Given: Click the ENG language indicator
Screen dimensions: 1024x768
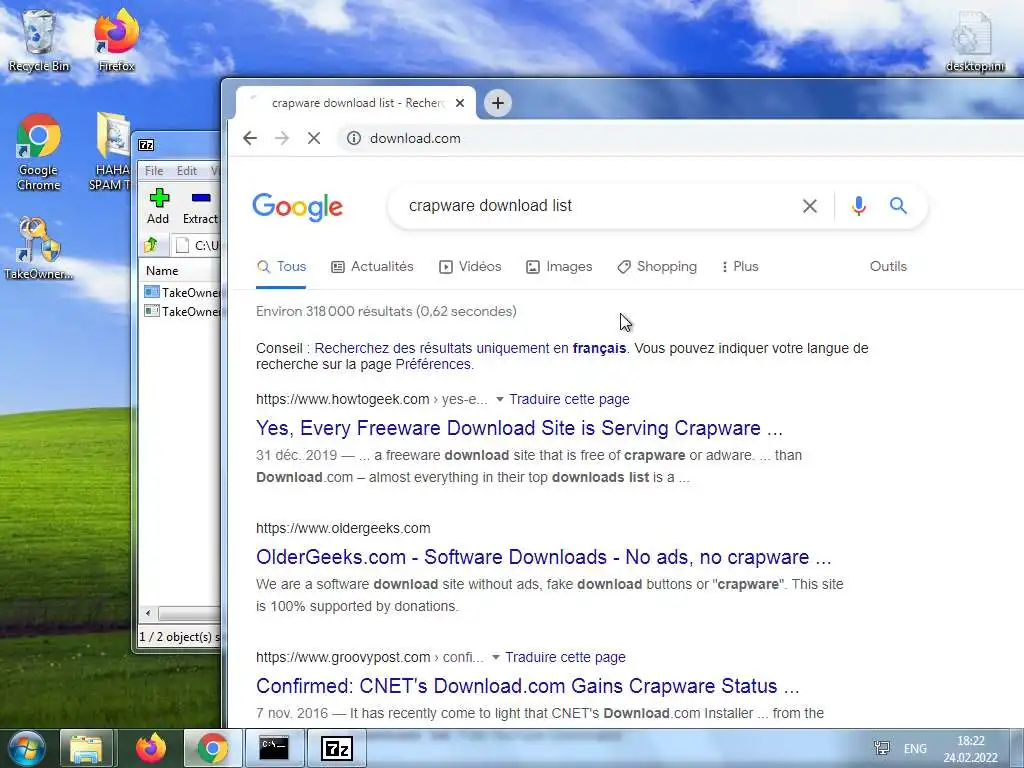Looking at the screenshot, I should [915, 748].
